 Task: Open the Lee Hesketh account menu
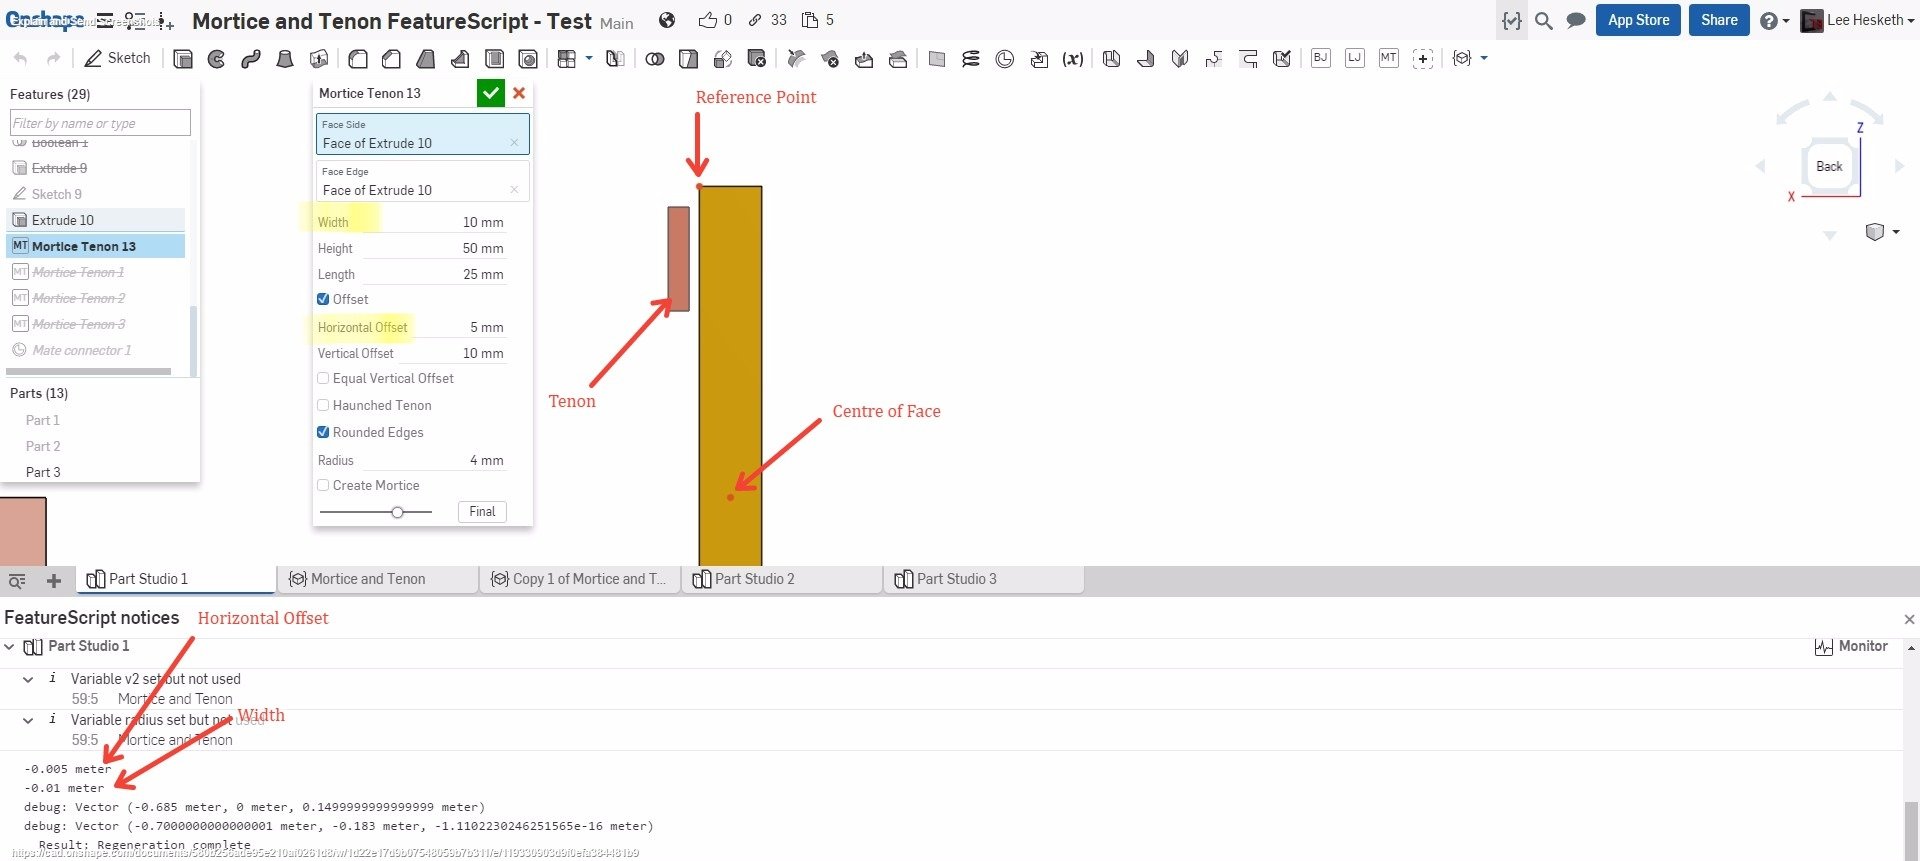1857,20
